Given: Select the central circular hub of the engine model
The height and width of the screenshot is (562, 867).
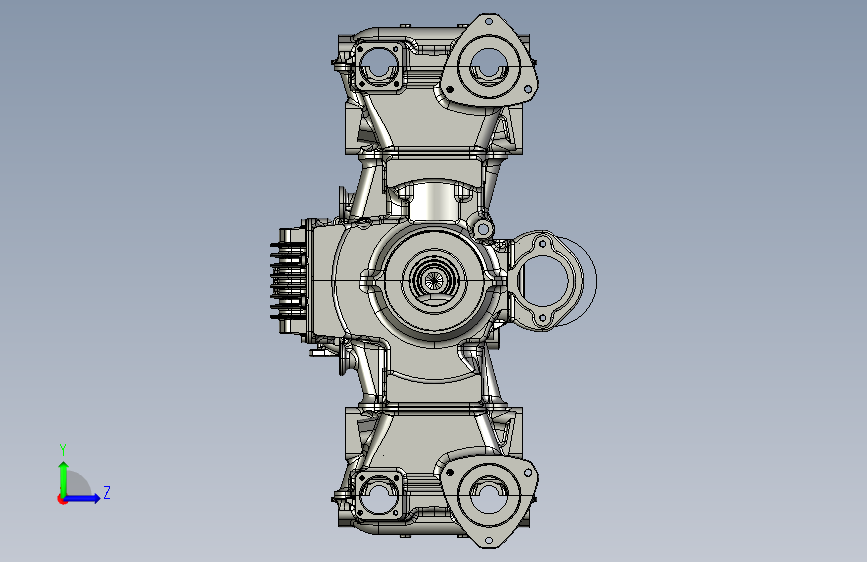Looking at the screenshot, I should pyautogui.click(x=433, y=280).
